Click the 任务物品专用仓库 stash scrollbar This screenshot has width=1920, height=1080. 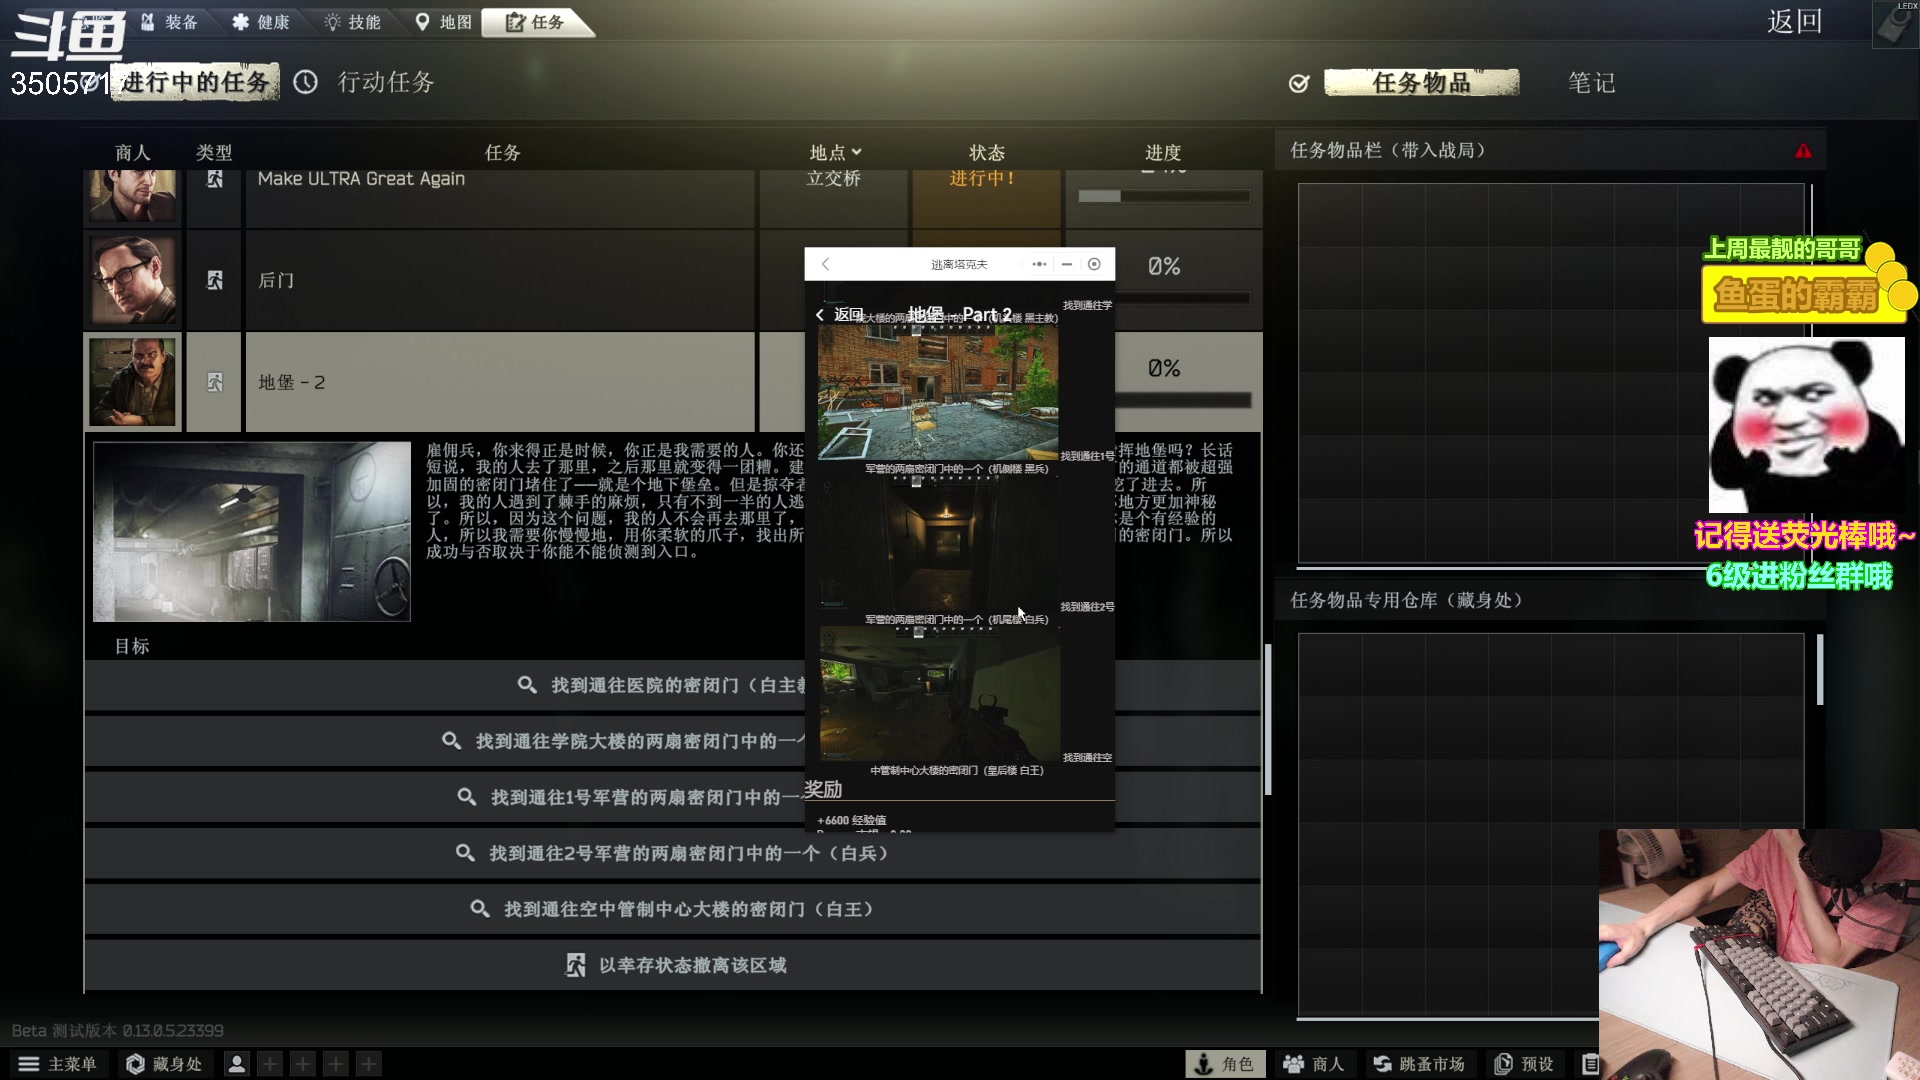1820,670
